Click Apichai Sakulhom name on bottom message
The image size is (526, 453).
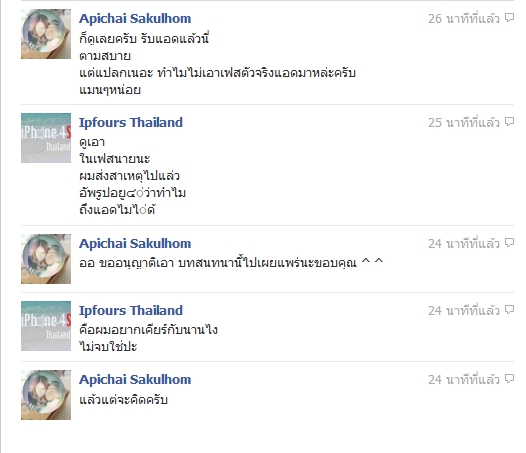pos(135,380)
